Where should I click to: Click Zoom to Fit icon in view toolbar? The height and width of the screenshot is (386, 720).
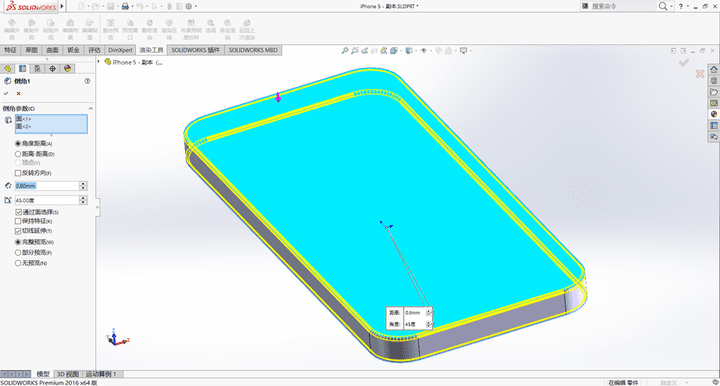[x=345, y=50]
